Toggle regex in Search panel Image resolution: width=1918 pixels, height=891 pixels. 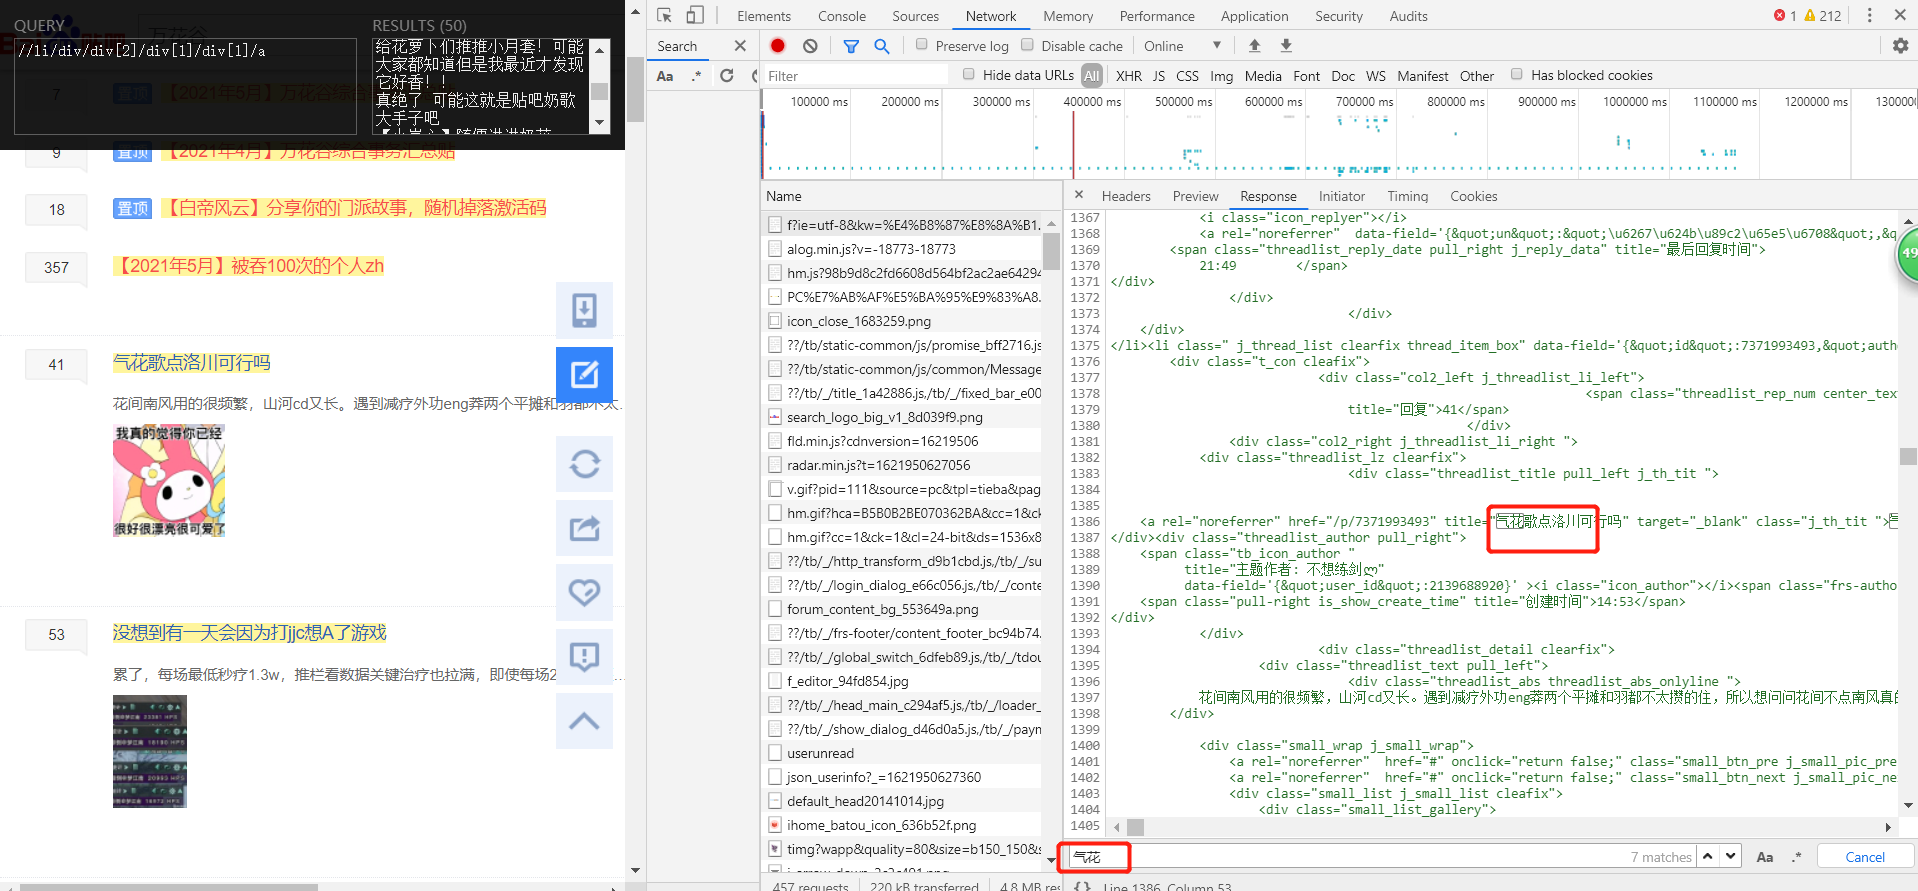(696, 76)
